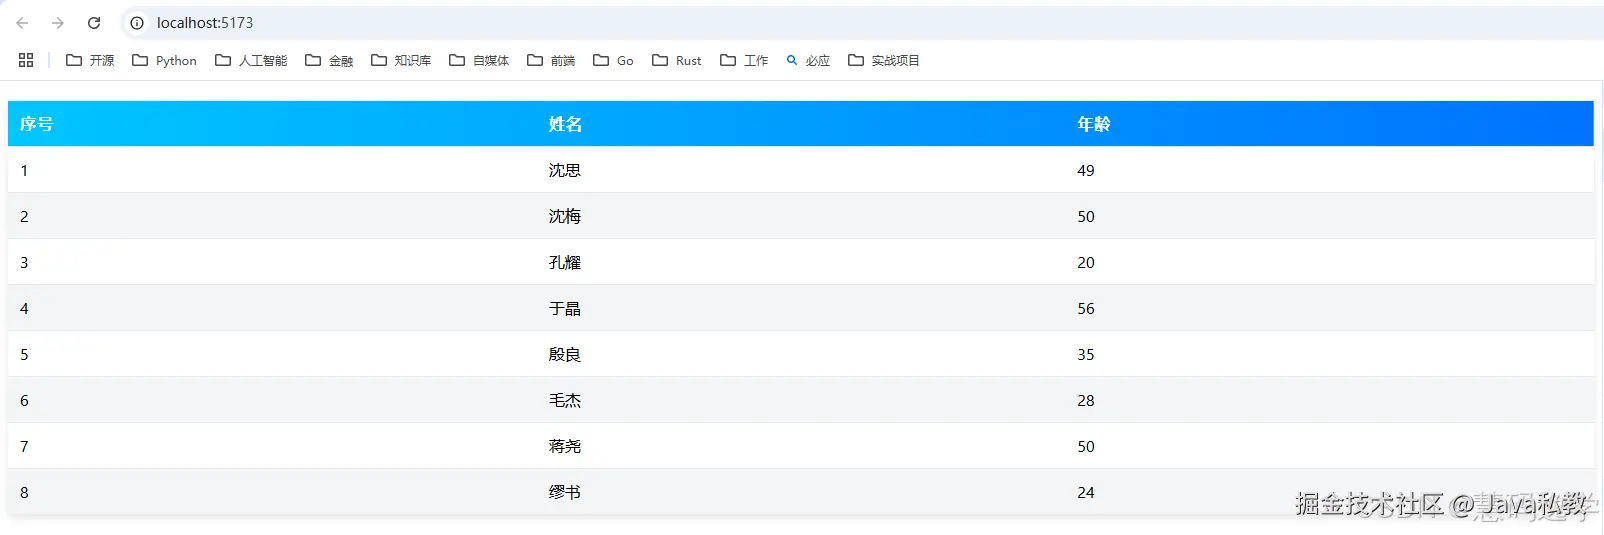
Task: Click sequence number 8 in 缪书's row
Action: coord(24,493)
